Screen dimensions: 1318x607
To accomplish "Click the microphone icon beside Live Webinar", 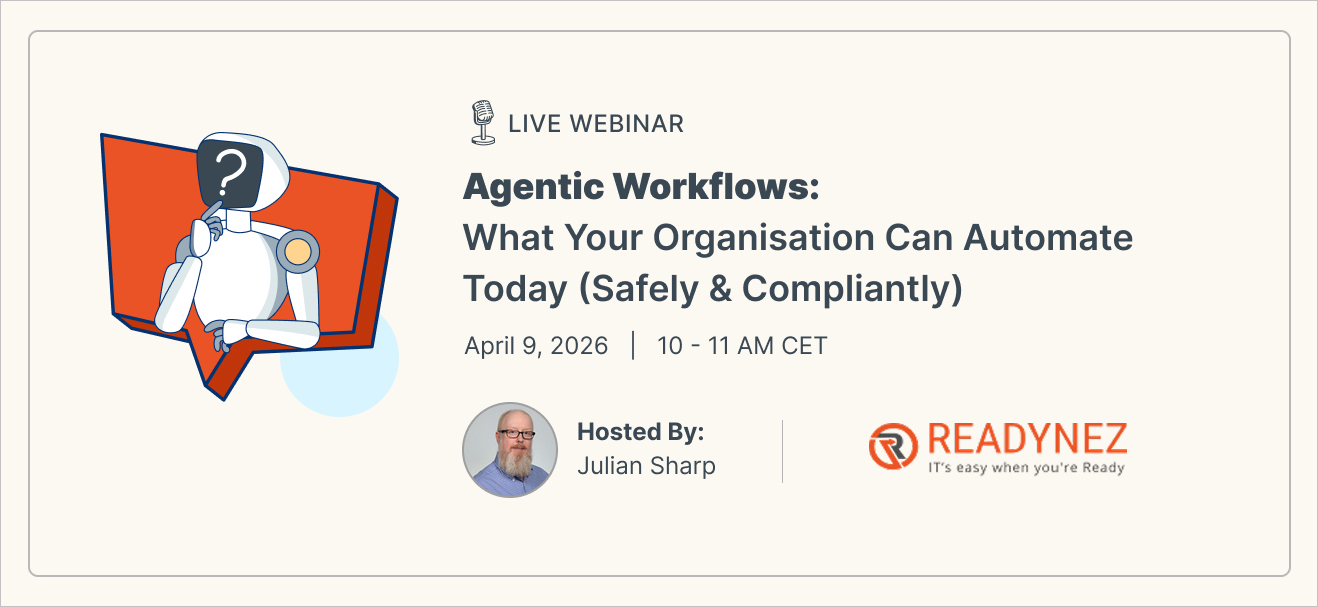I will (x=483, y=122).
